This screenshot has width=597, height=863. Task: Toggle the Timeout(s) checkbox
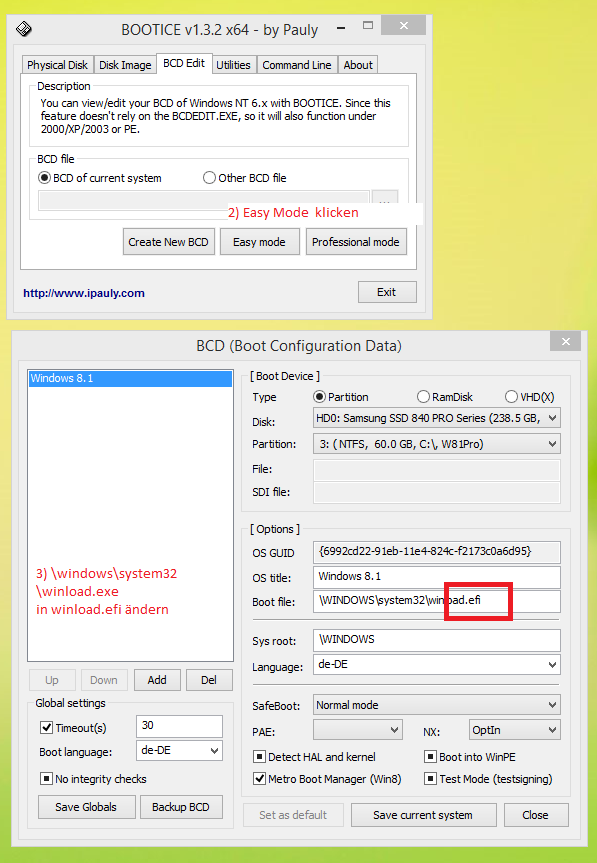click(x=73, y=728)
